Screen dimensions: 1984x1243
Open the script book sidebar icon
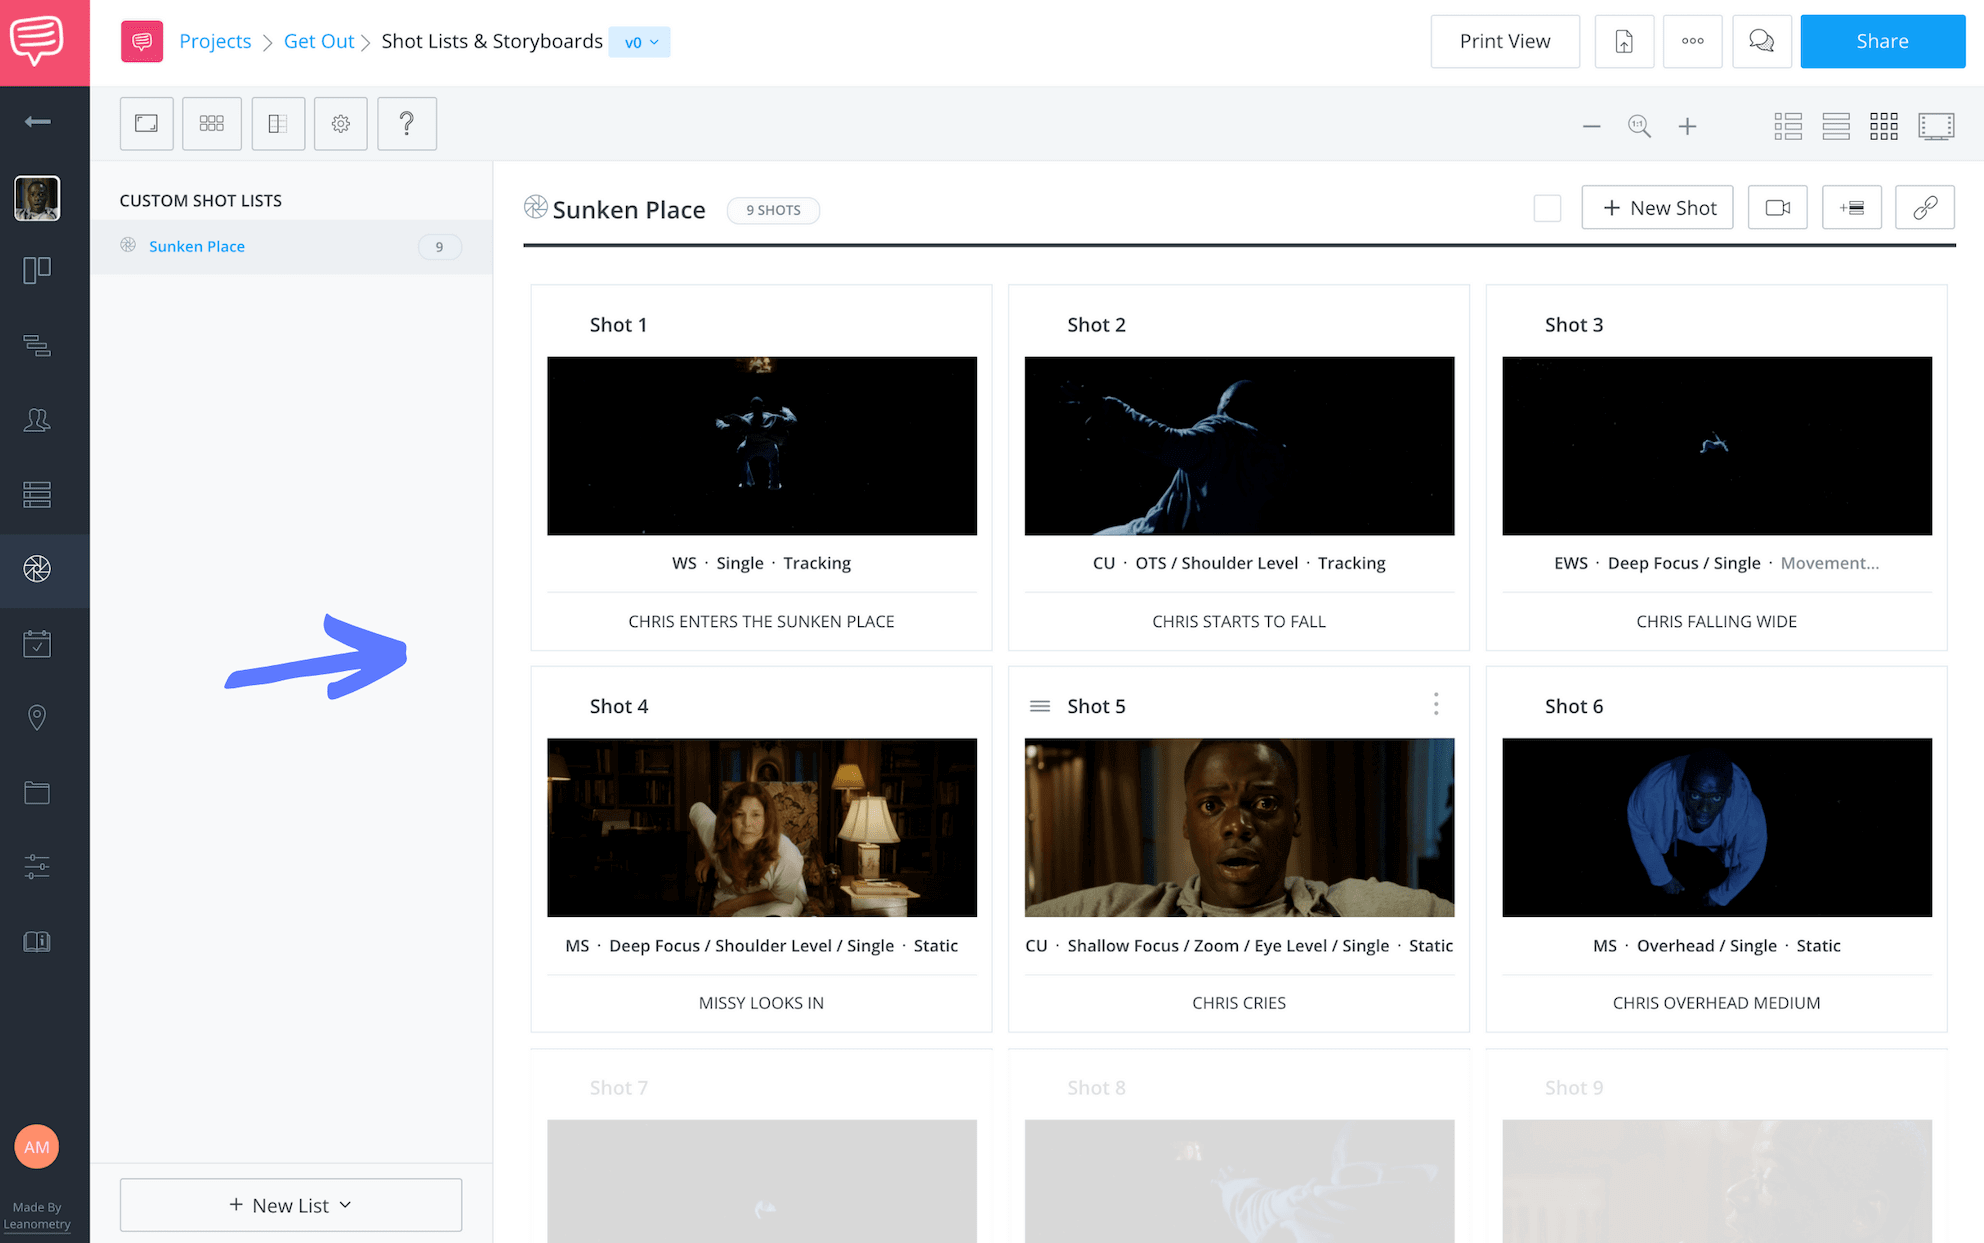coord(37,941)
